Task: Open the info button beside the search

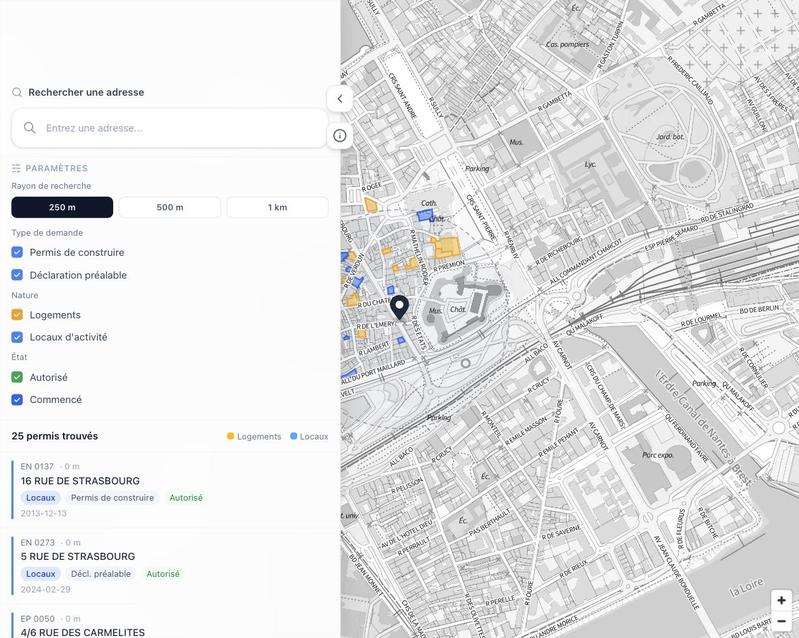Action: click(340, 136)
